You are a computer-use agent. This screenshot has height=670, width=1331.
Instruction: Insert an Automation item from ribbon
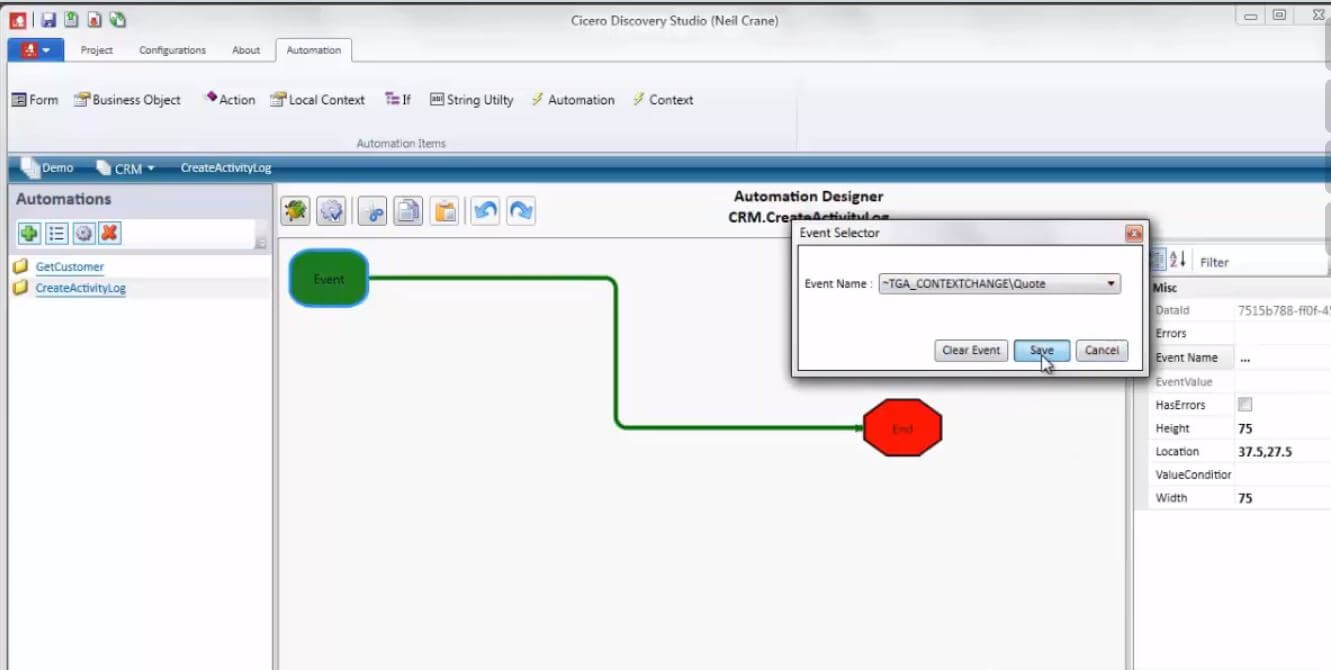tap(573, 100)
